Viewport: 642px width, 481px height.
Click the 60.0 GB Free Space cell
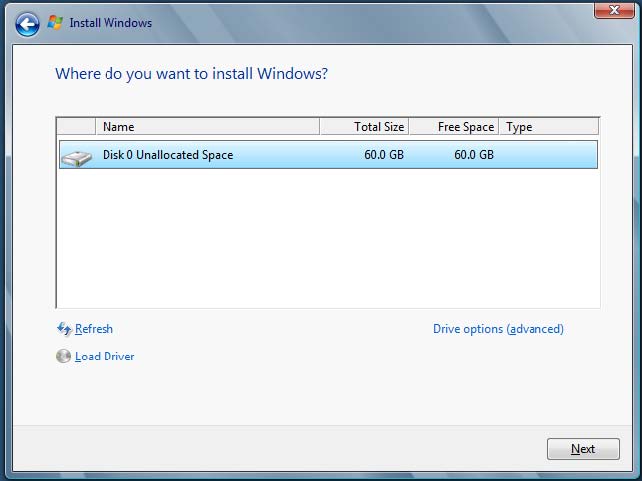(473, 155)
